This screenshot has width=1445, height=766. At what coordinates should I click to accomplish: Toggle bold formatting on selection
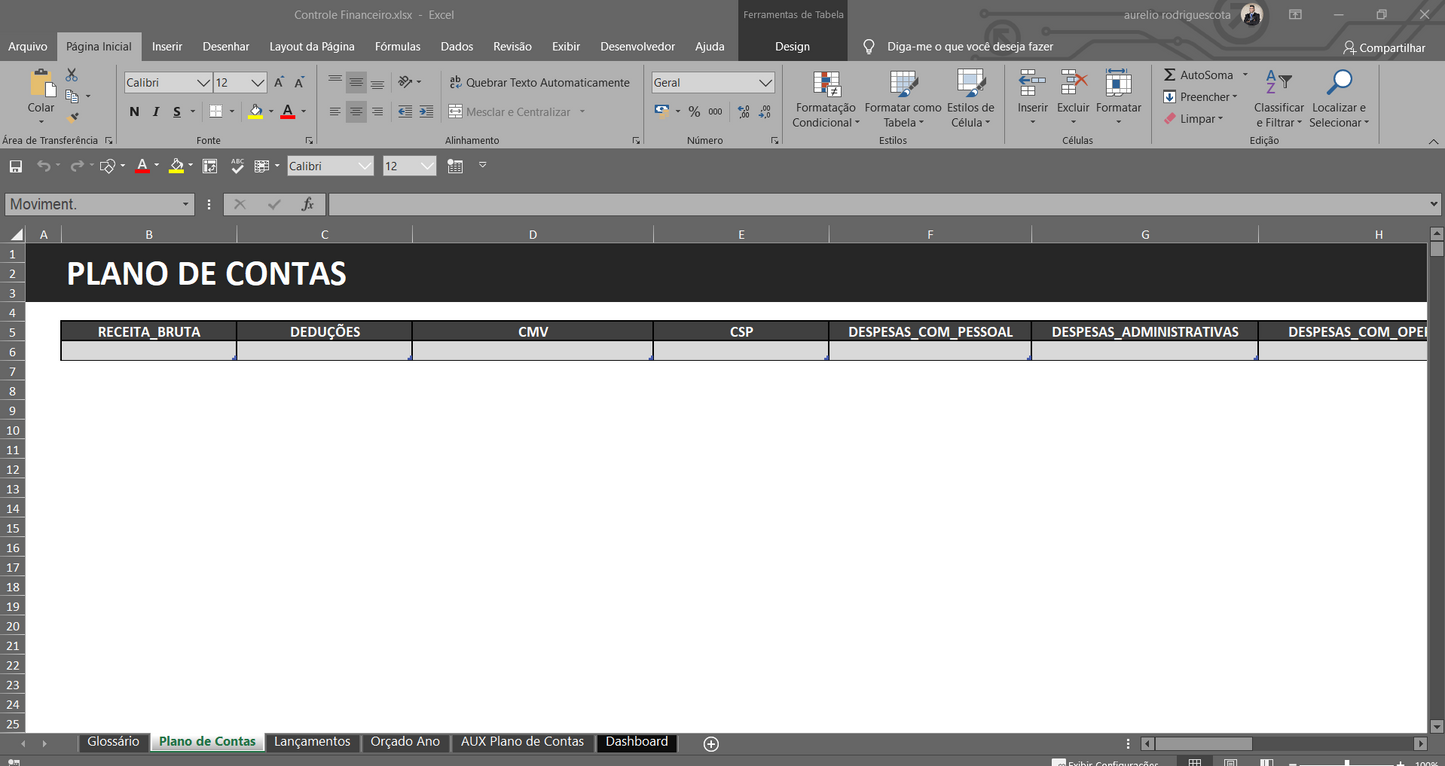[133, 111]
